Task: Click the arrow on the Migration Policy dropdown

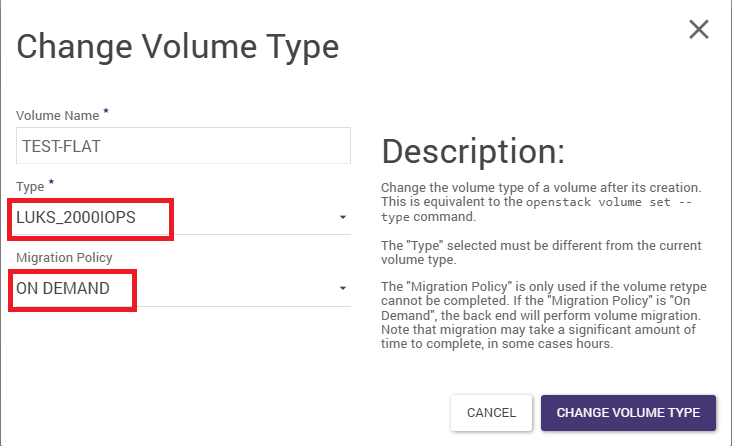Action: (343, 289)
